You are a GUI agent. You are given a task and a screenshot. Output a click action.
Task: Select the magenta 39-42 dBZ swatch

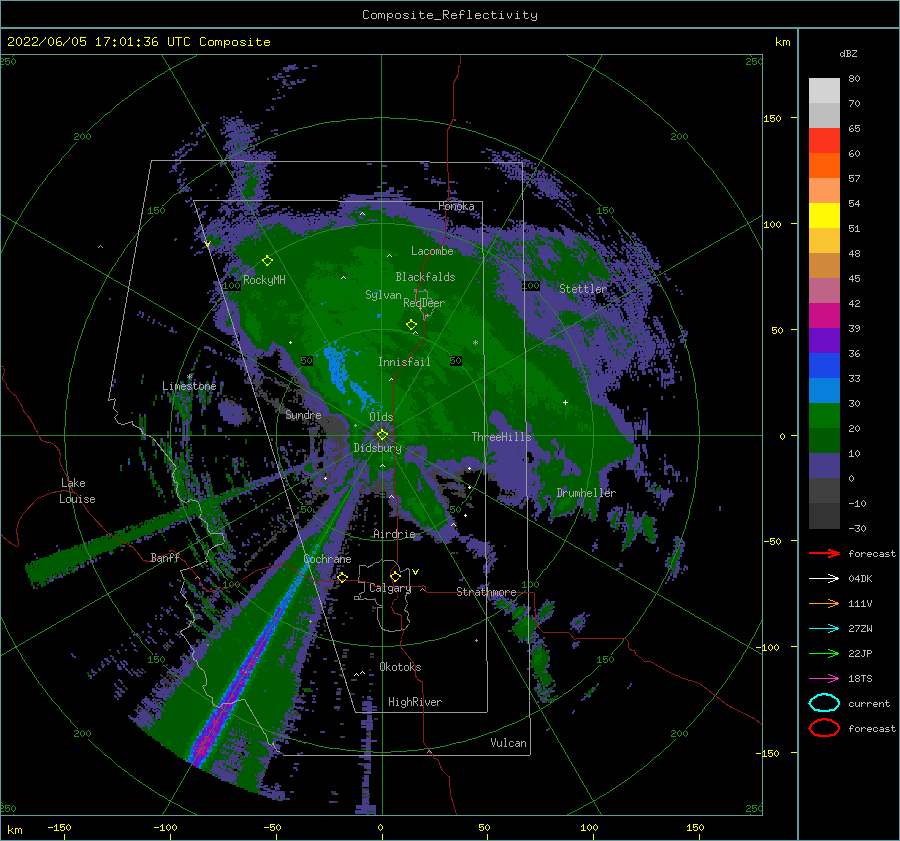824,316
